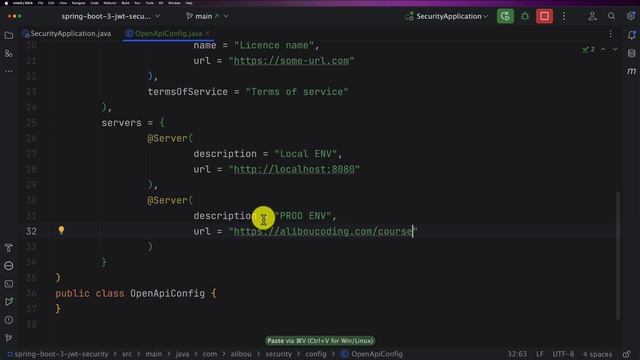Open inspections widget showing 2 warnings
640x360 pixels.
tap(589, 49)
